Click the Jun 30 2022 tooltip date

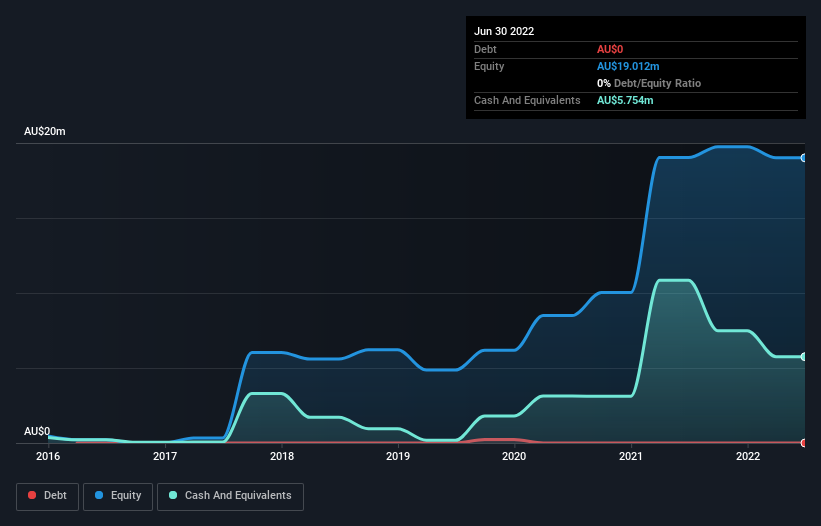coord(504,31)
